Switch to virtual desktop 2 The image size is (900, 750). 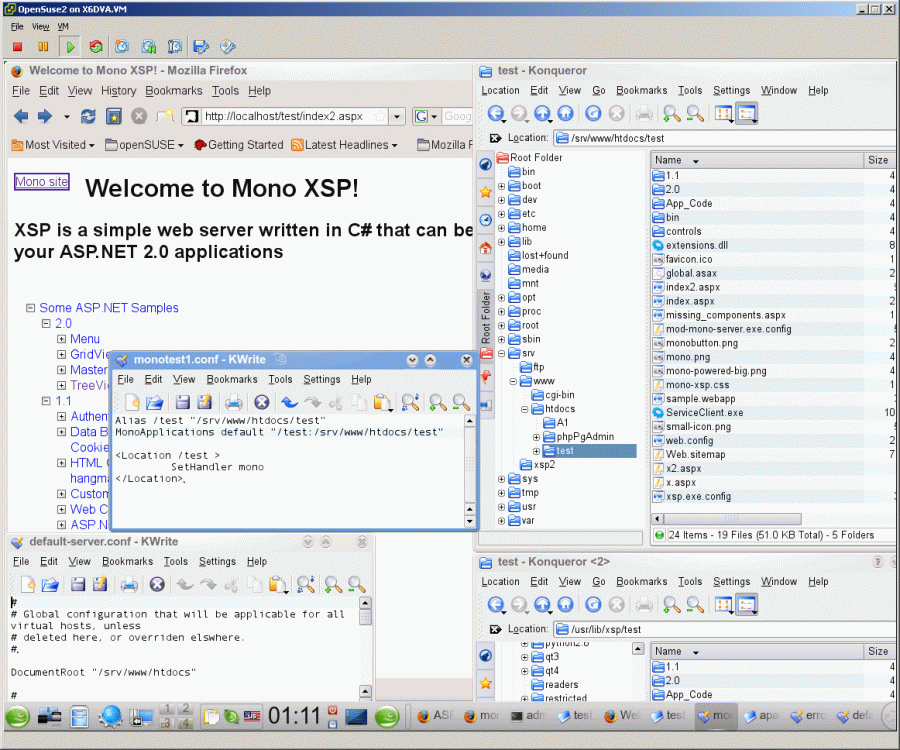click(x=185, y=709)
